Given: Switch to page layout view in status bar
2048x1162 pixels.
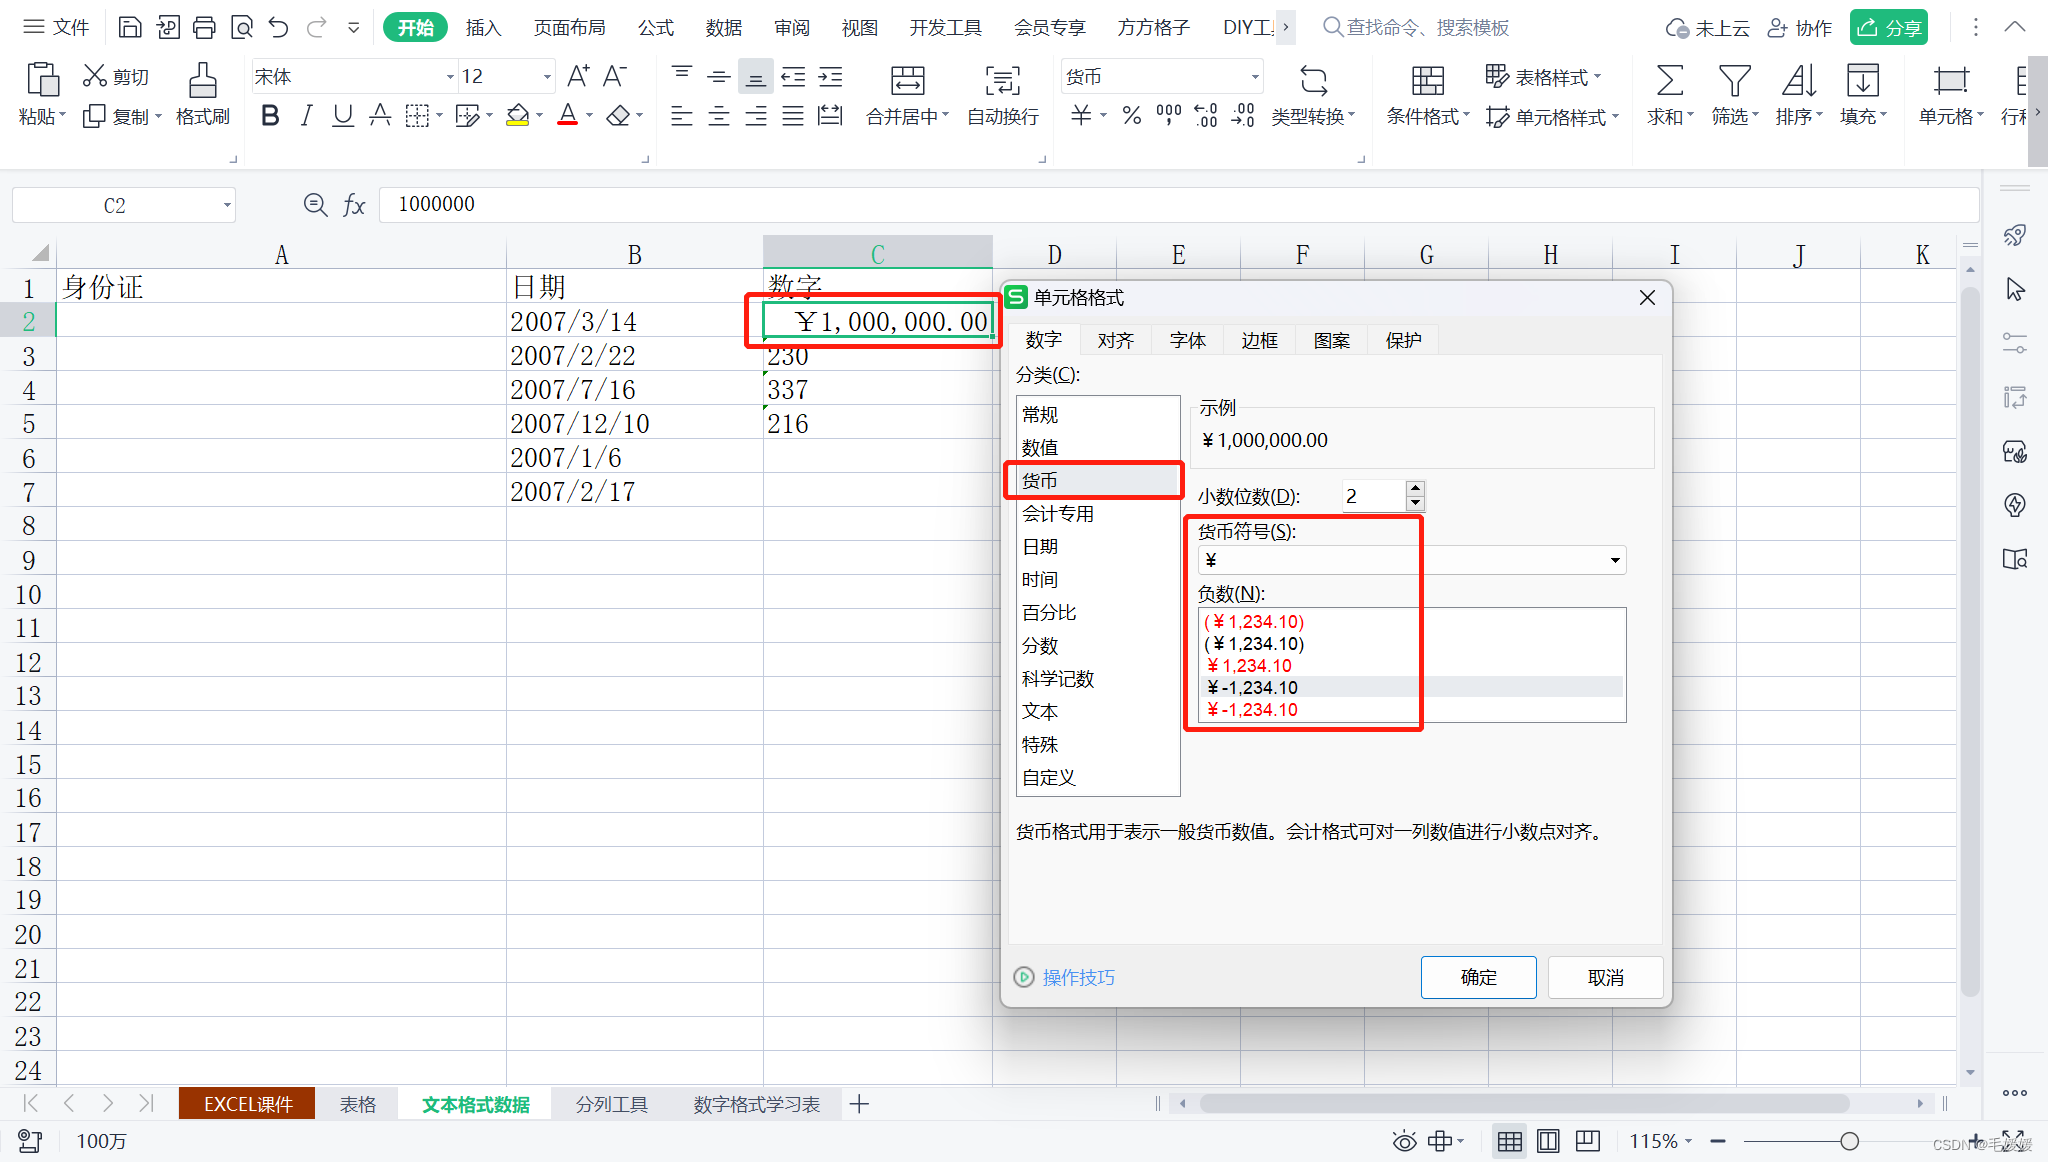Looking at the screenshot, I should [x=1548, y=1141].
